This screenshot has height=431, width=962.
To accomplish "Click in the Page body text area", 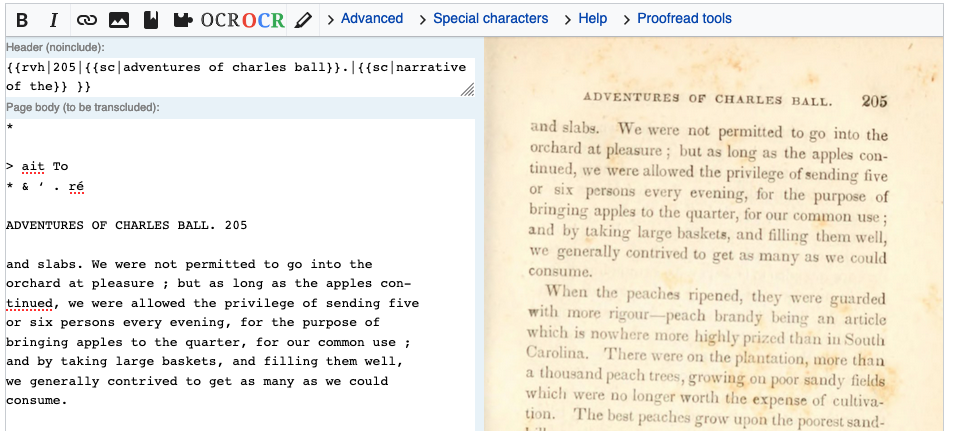I will [x=240, y=275].
